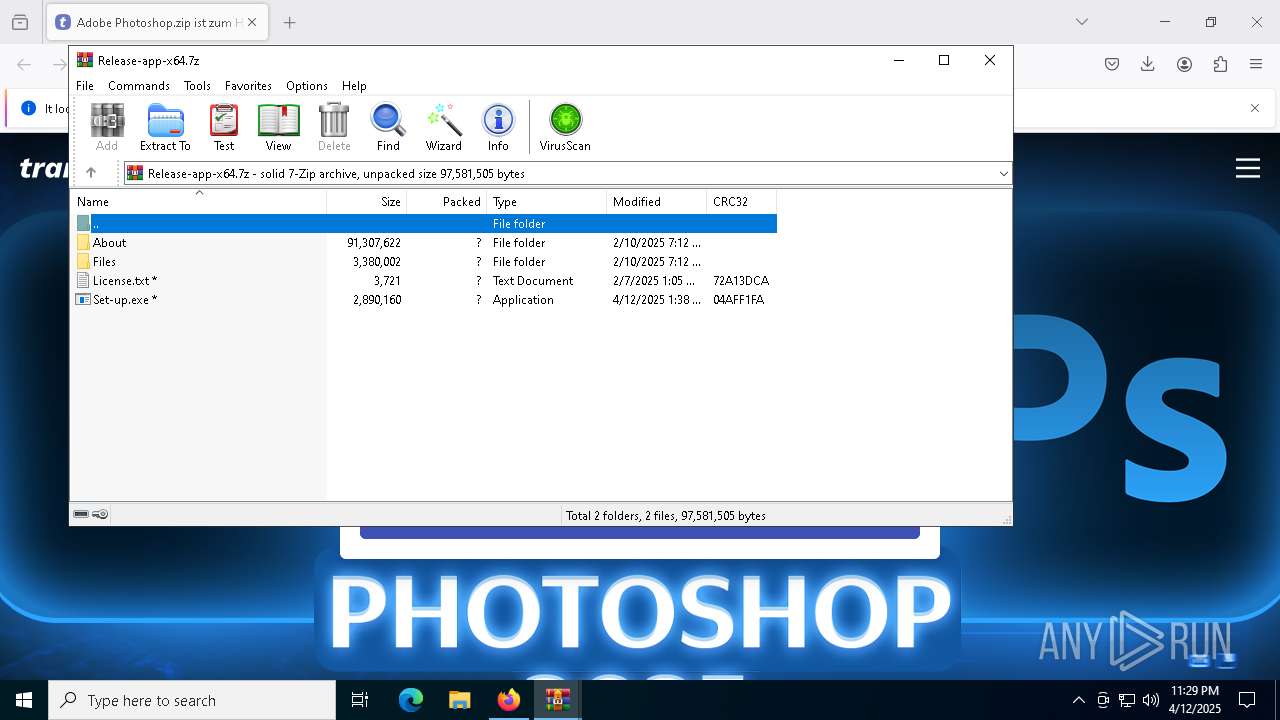The width and height of the screenshot is (1280, 720).
Task: Click 'Text Document' type cell
Action: tap(533, 281)
